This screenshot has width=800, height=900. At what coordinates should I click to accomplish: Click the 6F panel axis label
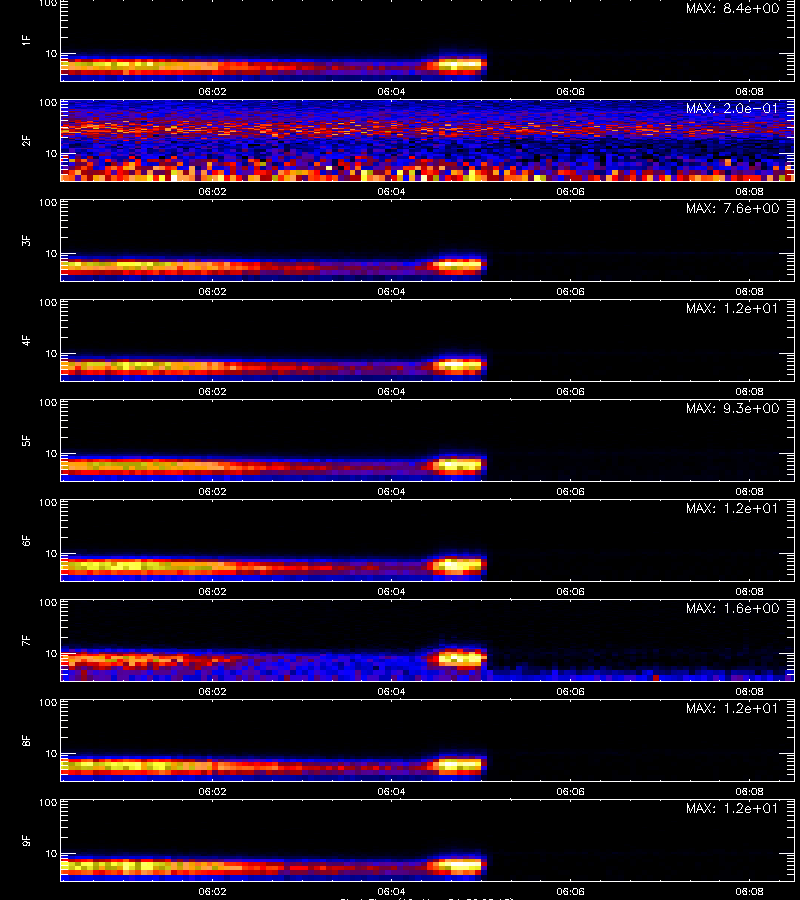tap(26, 540)
